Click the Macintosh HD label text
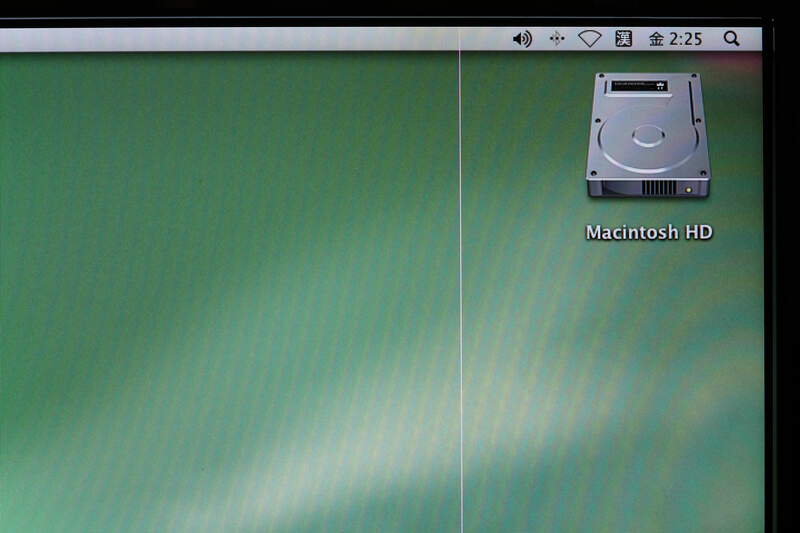The image size is (800, 533). pyautogui.click(x=649, y=233)
